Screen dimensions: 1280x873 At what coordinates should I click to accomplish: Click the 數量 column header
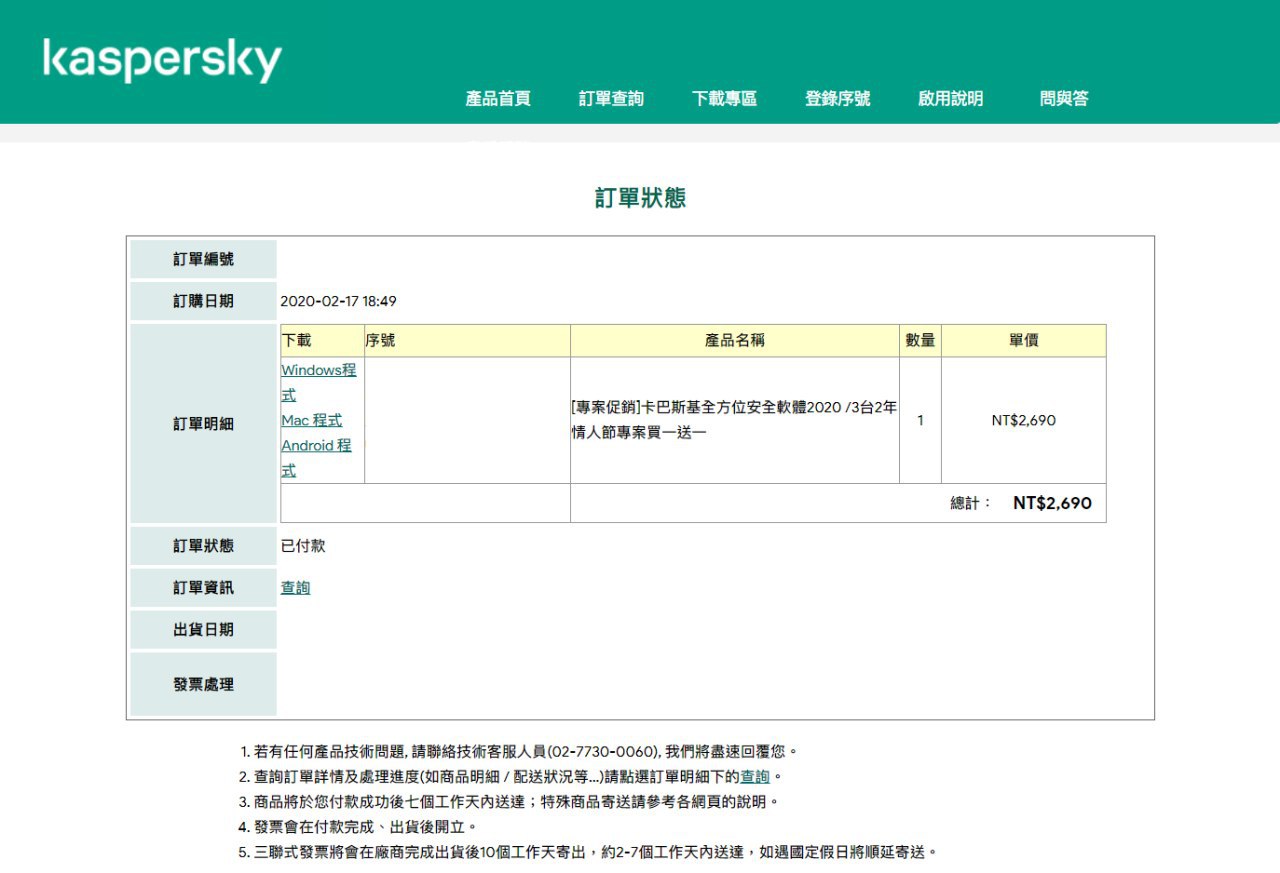coord(920,341)
